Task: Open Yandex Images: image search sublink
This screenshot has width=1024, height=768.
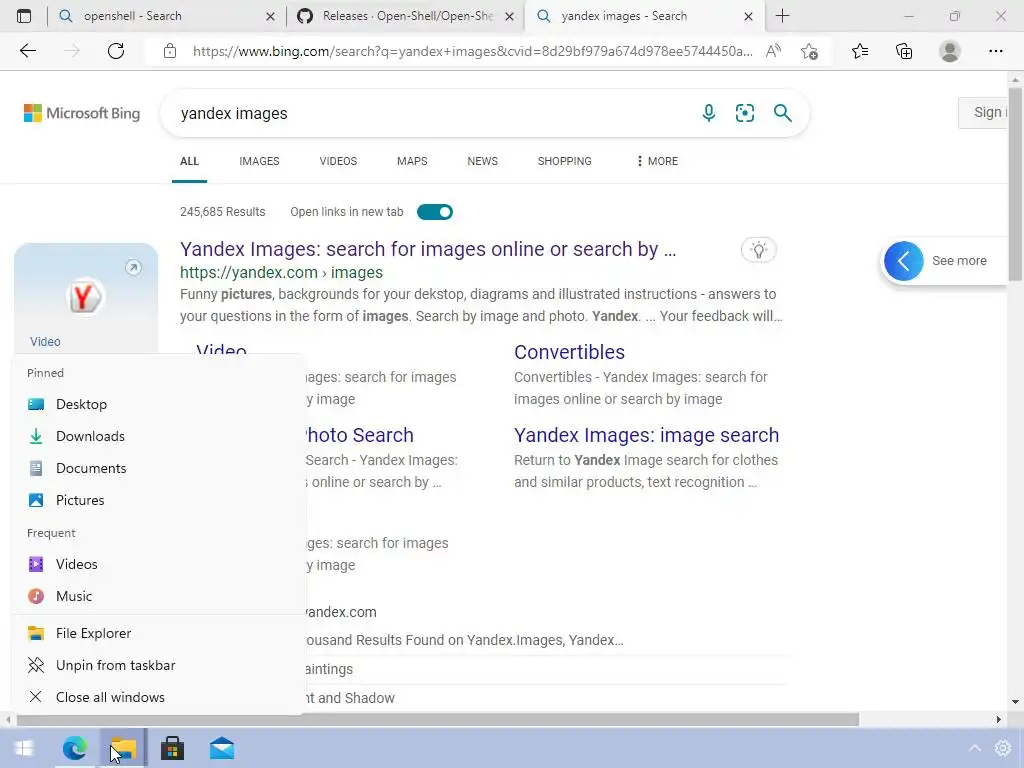Action: (x=647, y=435)
